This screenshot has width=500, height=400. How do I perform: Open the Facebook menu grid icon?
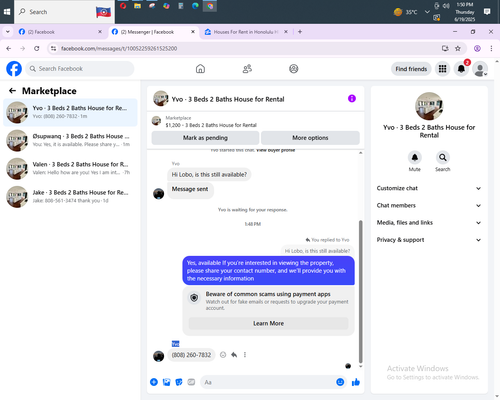(442, 69)
